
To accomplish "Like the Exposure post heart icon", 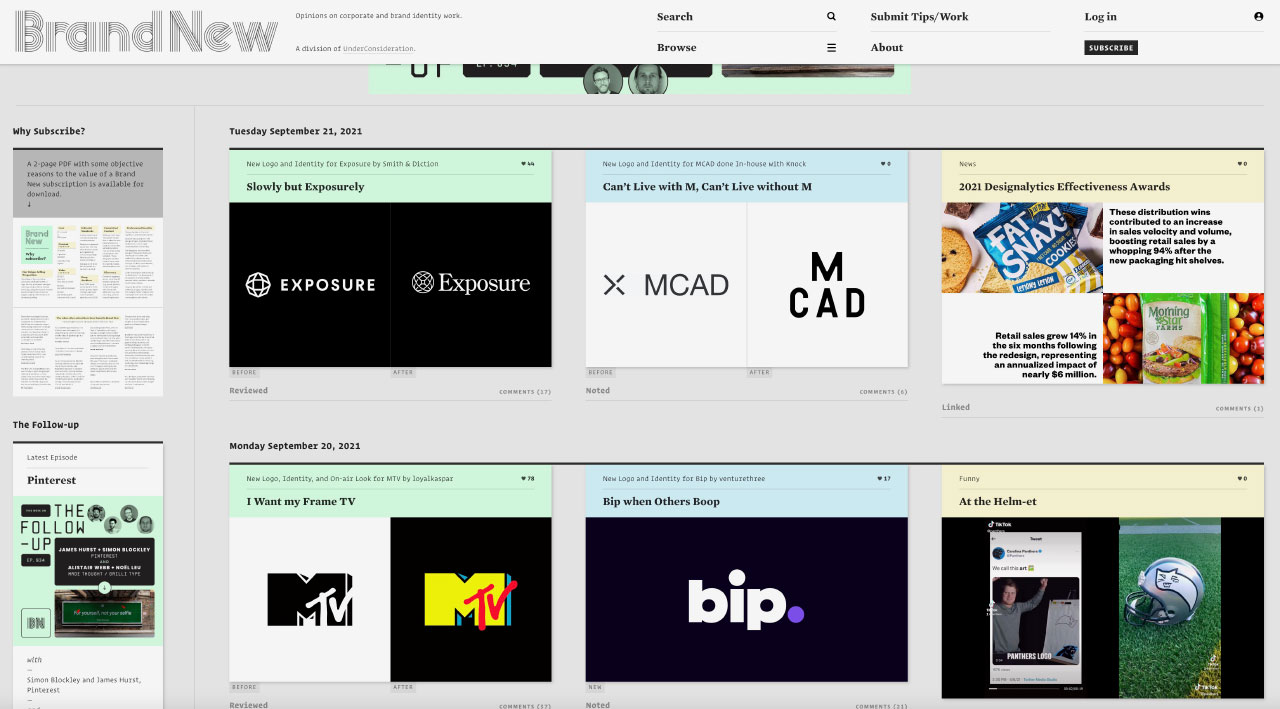I will pyautogui.click(x=523, y=164).
